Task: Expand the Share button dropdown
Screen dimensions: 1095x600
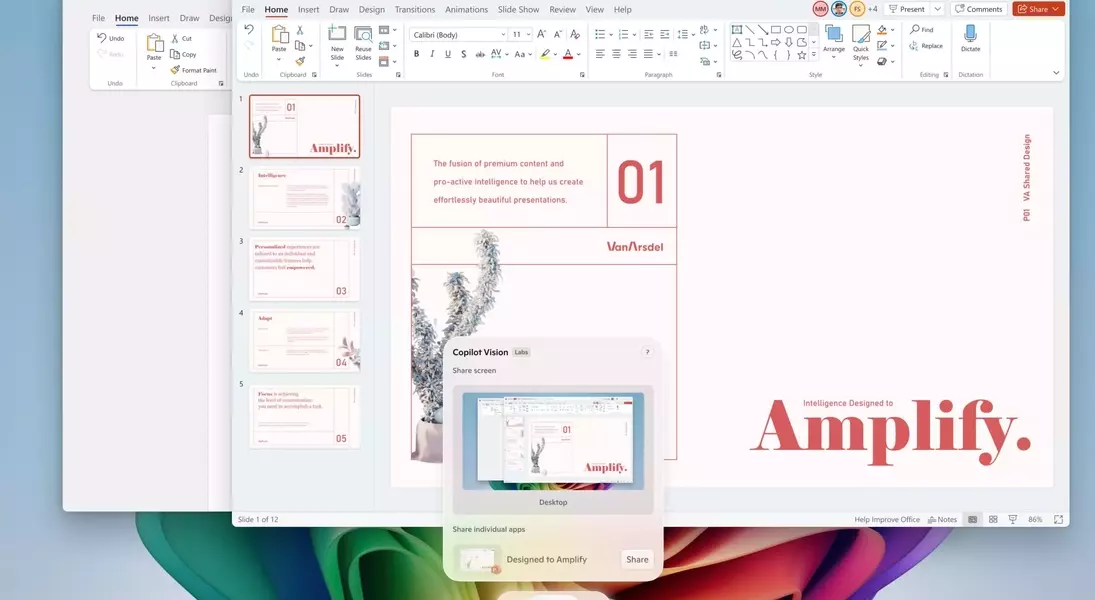Action: click(1053, 8)
